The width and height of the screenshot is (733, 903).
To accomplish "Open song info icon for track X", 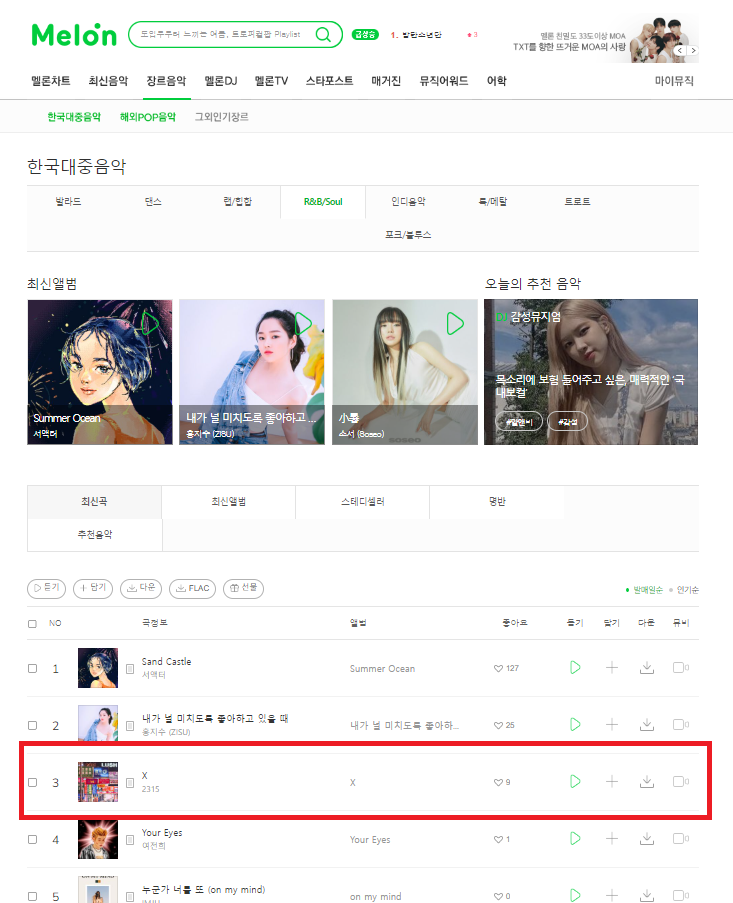I will click(x=130, y=783).
